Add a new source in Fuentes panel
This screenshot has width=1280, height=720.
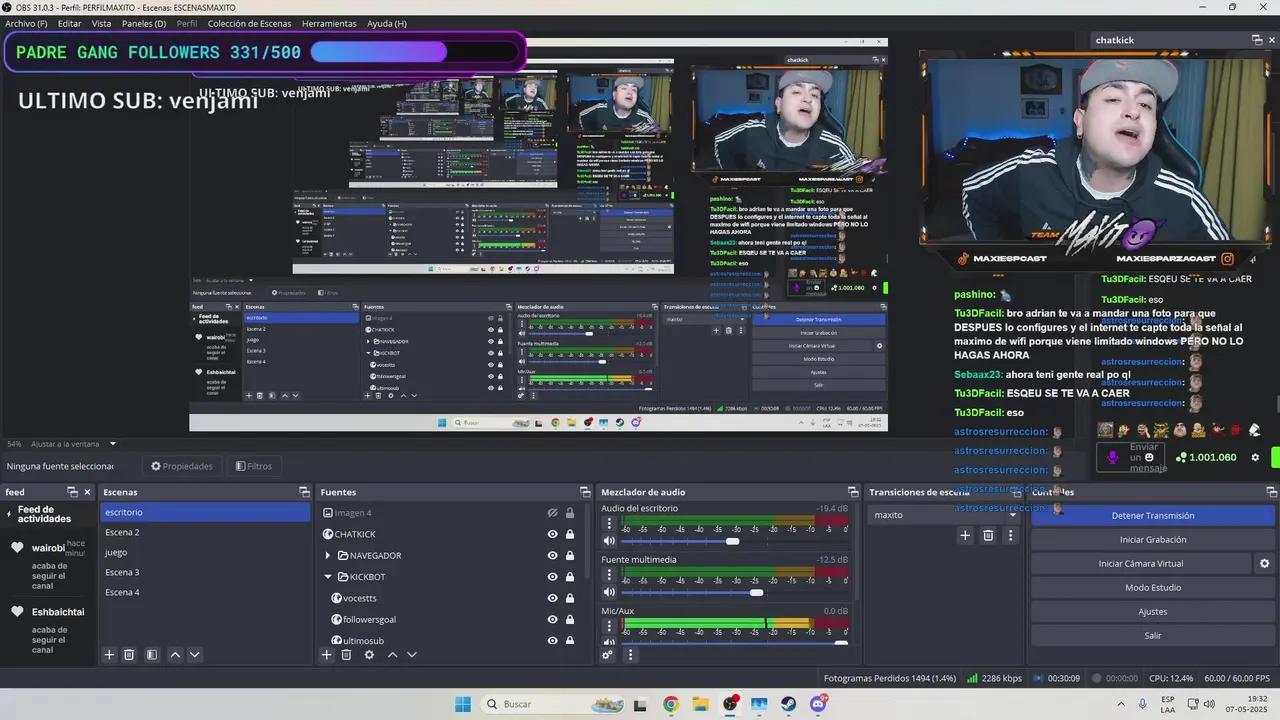[x=326, y=655]
